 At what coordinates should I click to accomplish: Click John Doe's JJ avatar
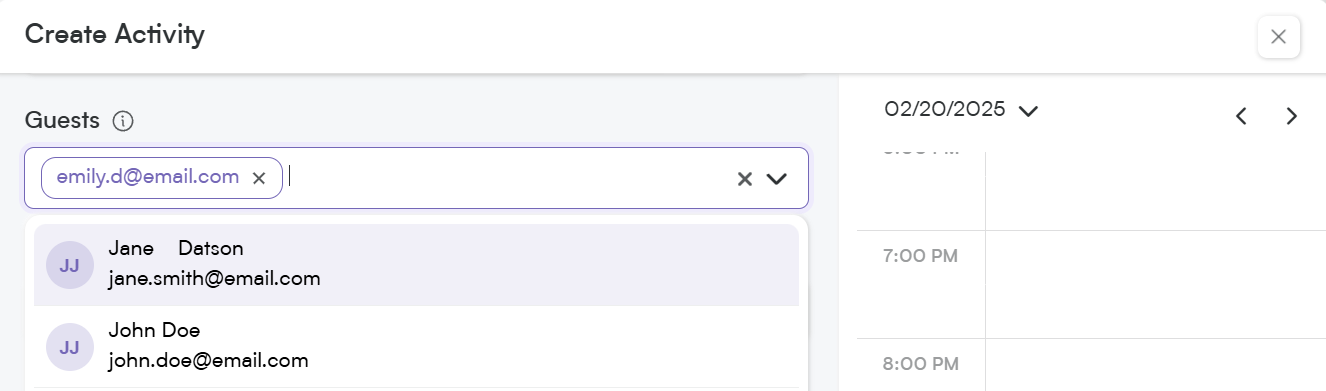(x=70, y=347)
